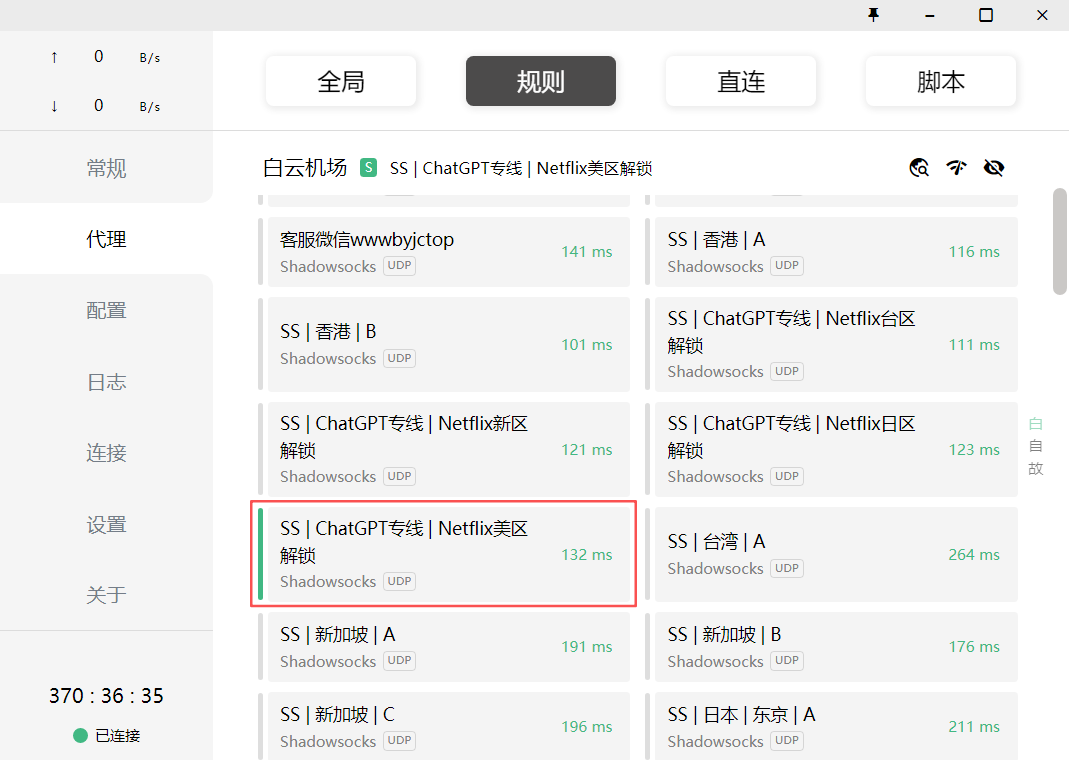Viewport: 1069px width, 760px height.
Task: Click the UDP tag on 香港 B node
Action: pyautogui.click(x=400, y=358)
